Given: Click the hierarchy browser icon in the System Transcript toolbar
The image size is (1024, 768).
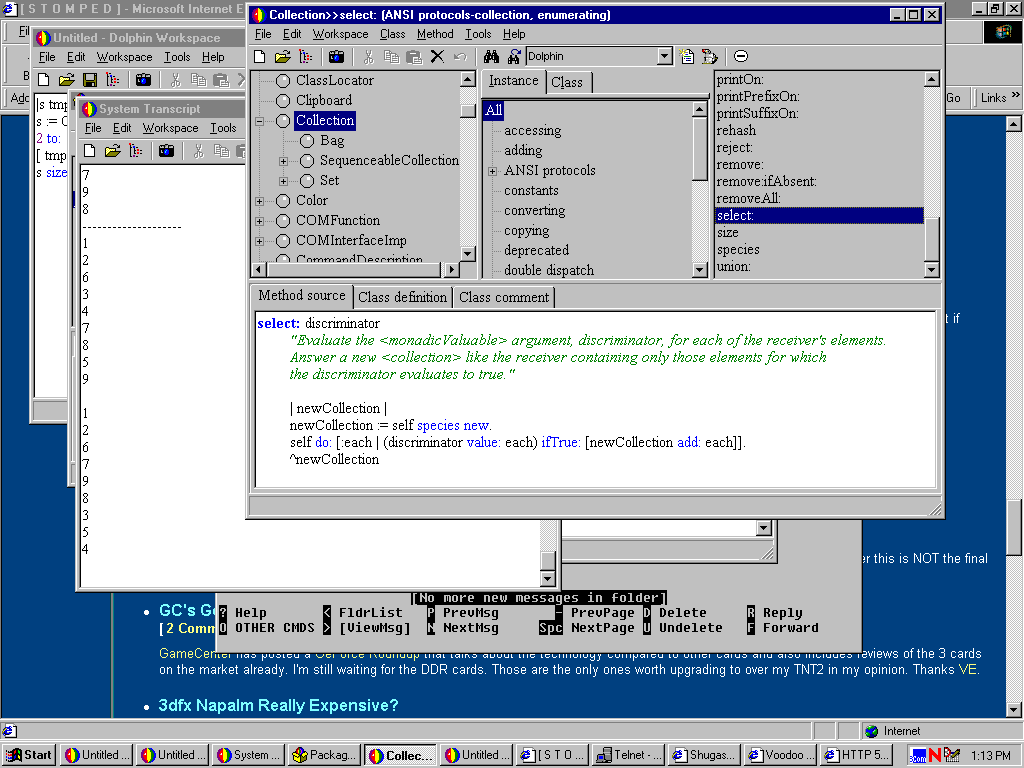Looking at the screenshot, I should pos(136,152).
